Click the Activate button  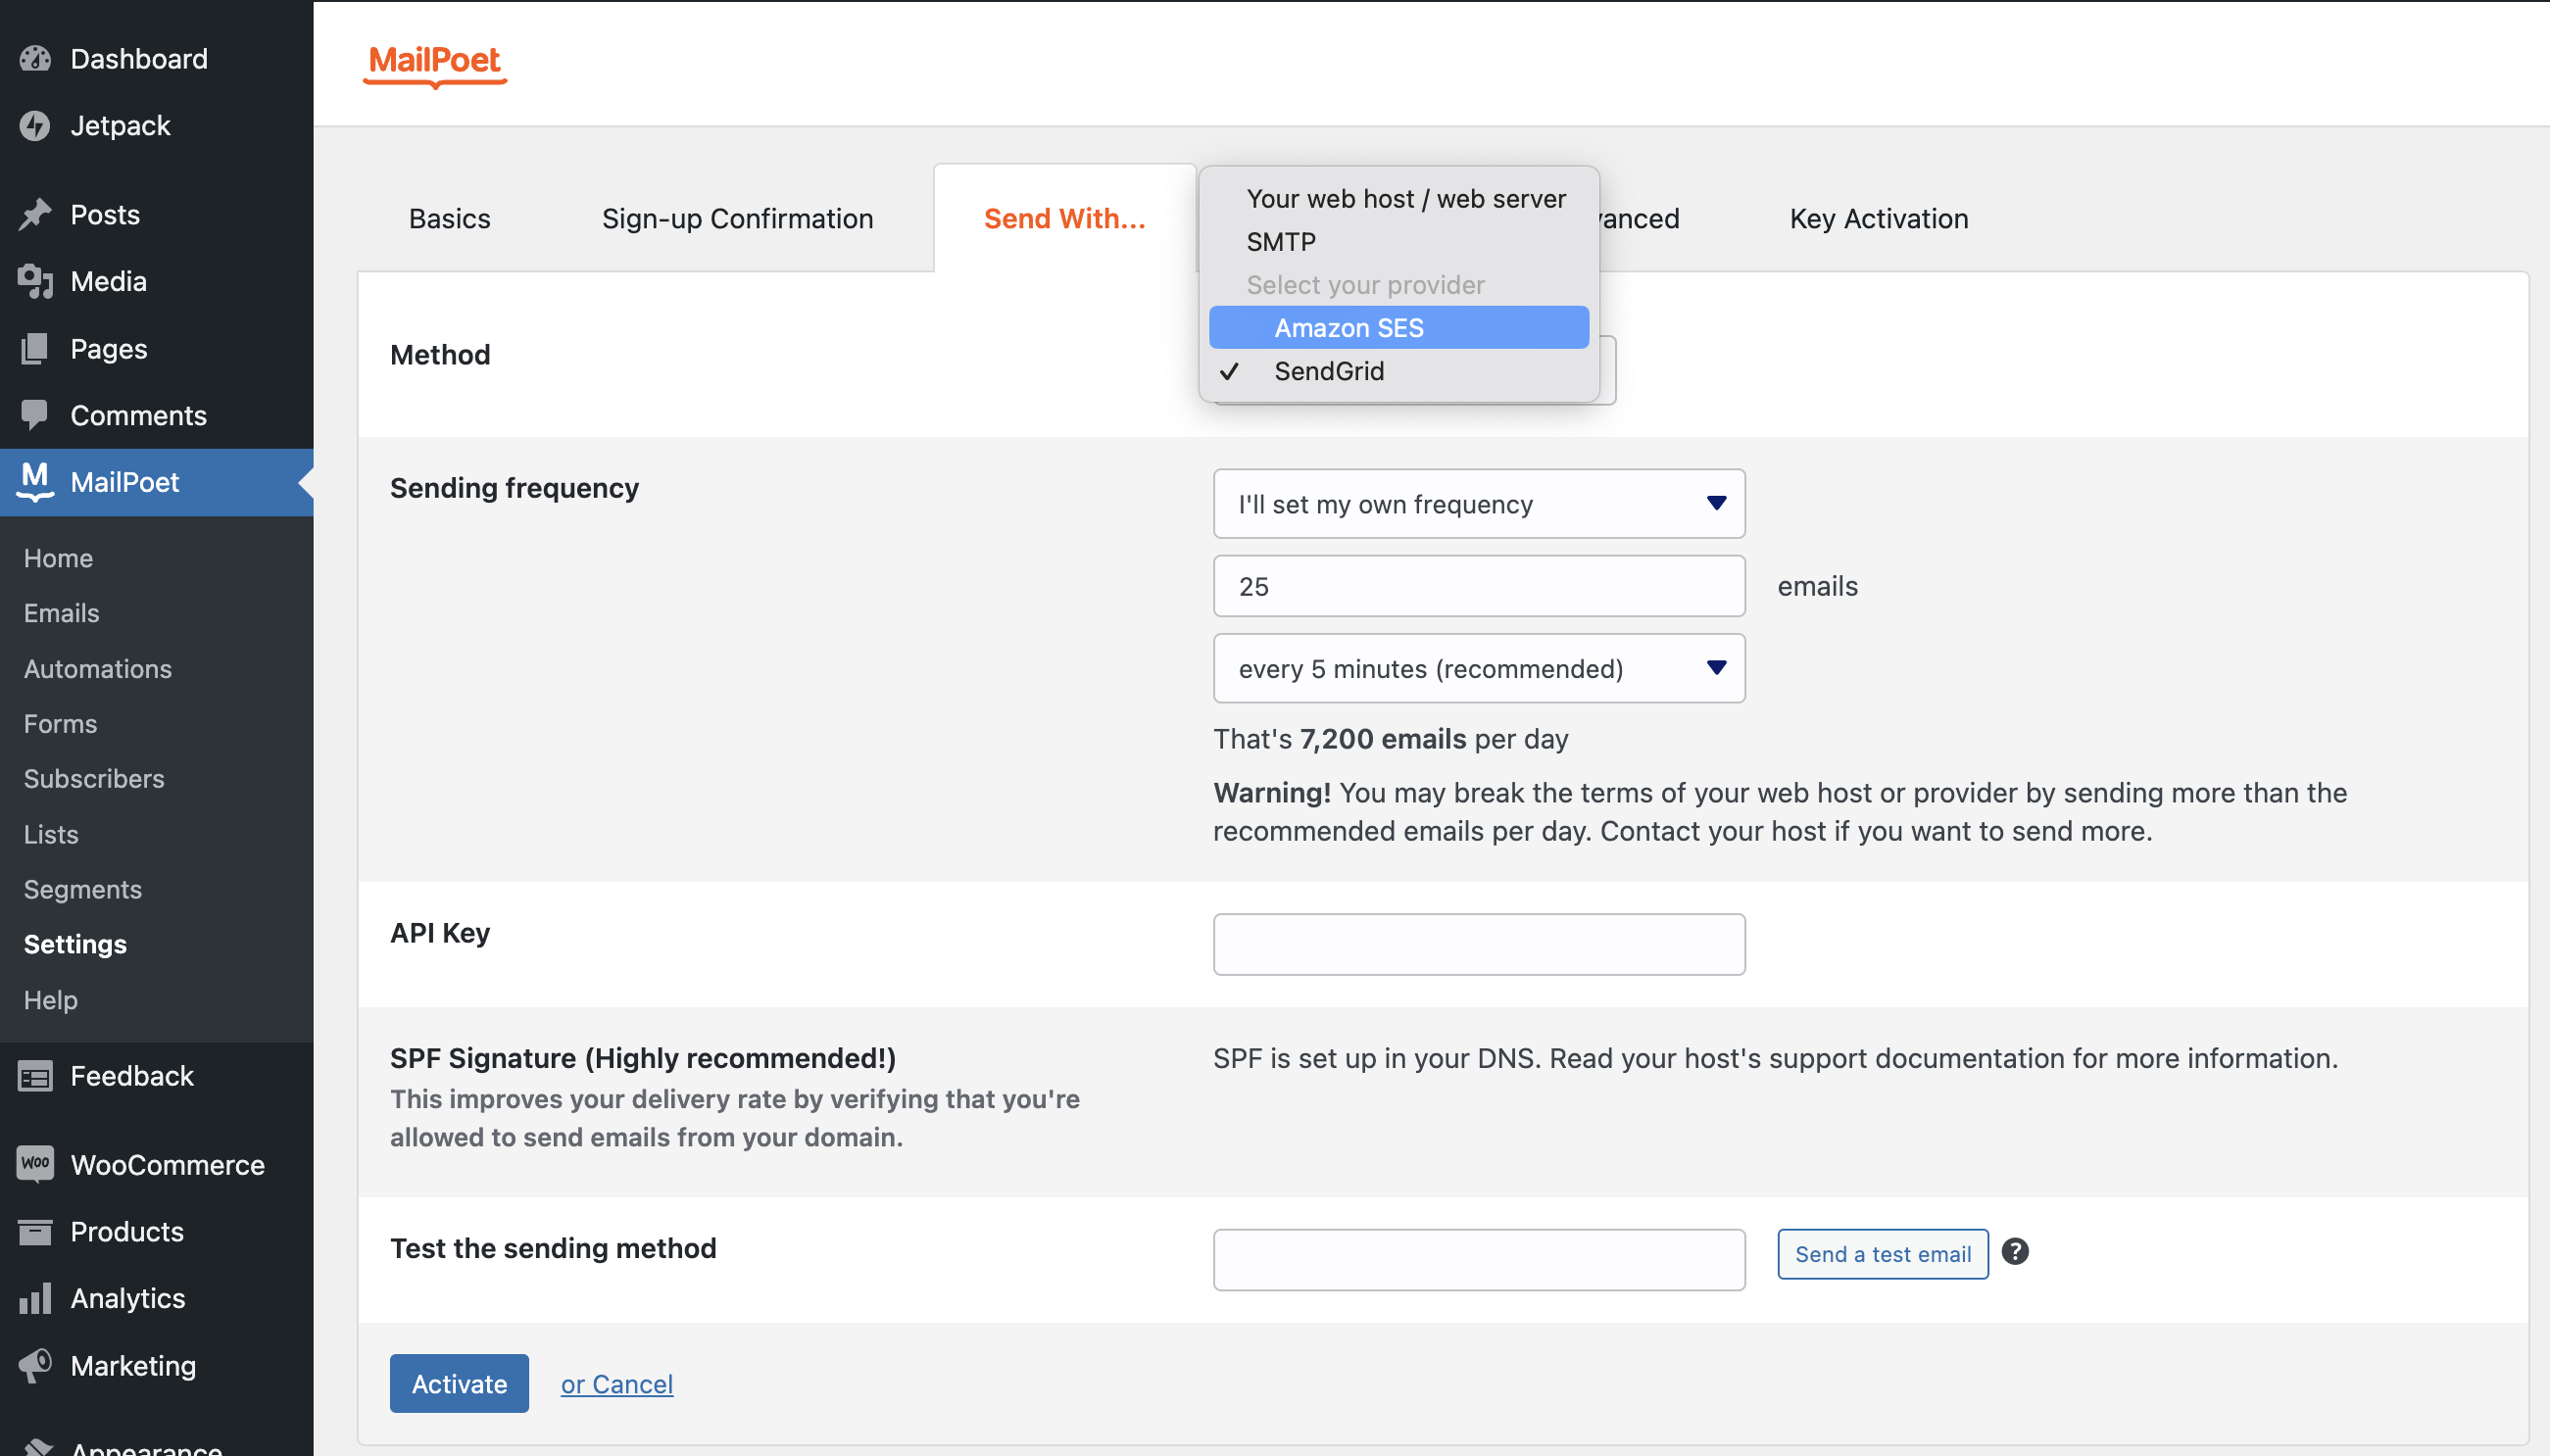coord(459,1383)
